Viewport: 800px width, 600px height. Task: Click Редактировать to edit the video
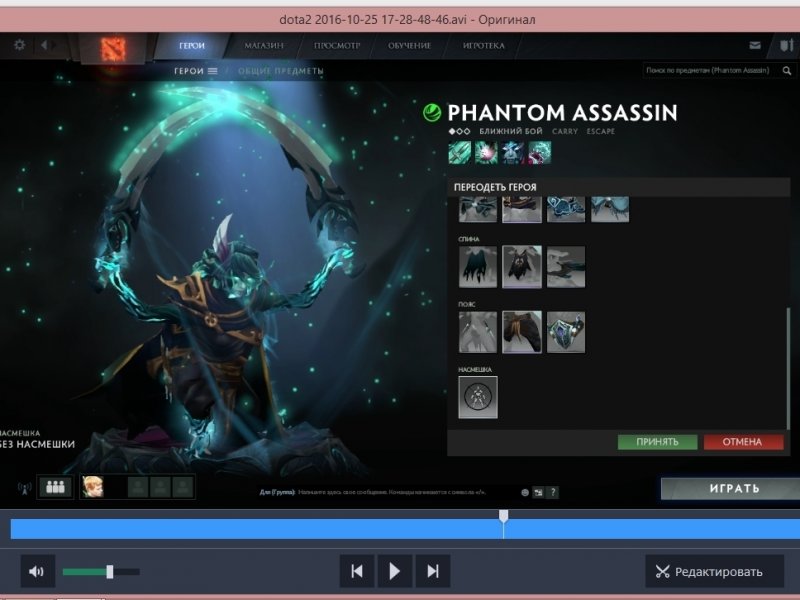click(714, 571)
